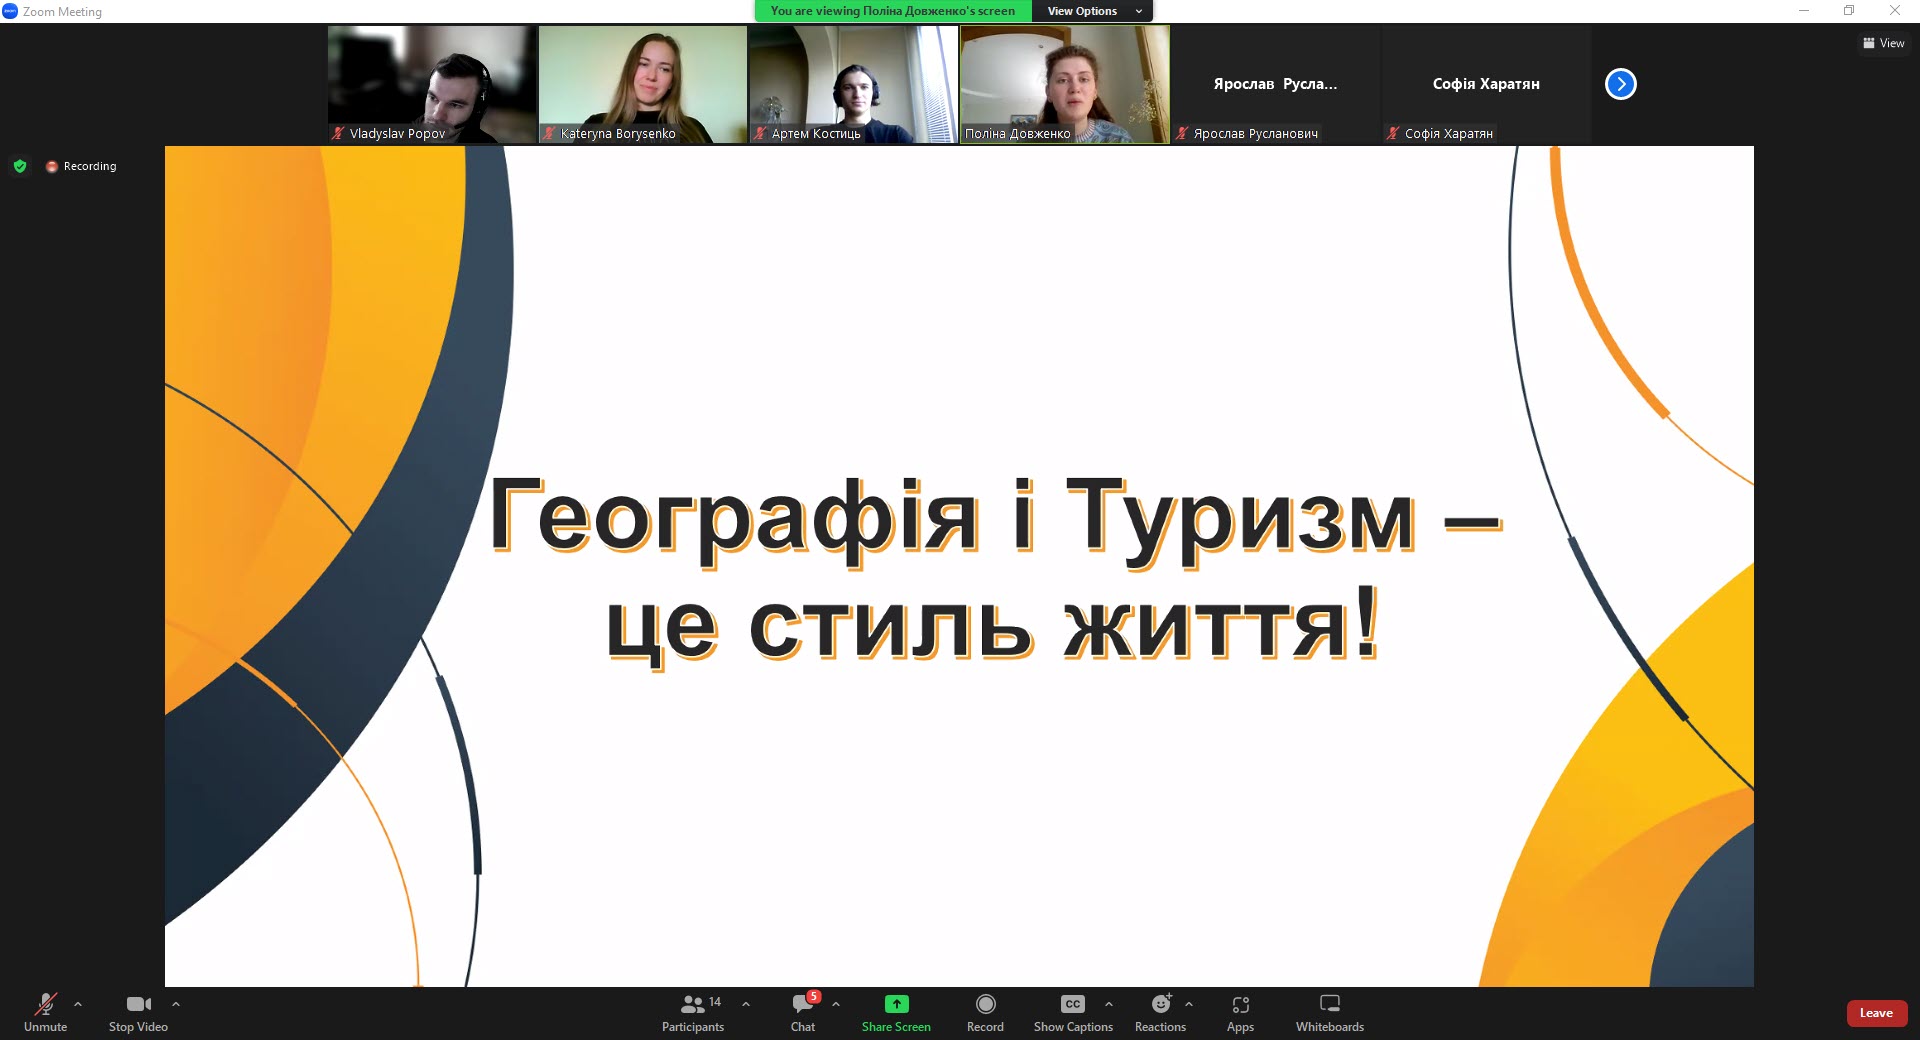Screen dimensions: 1920x1040
Task: Expand video options arrow beside Stop Video
Action: click(x=176, y=1004)
